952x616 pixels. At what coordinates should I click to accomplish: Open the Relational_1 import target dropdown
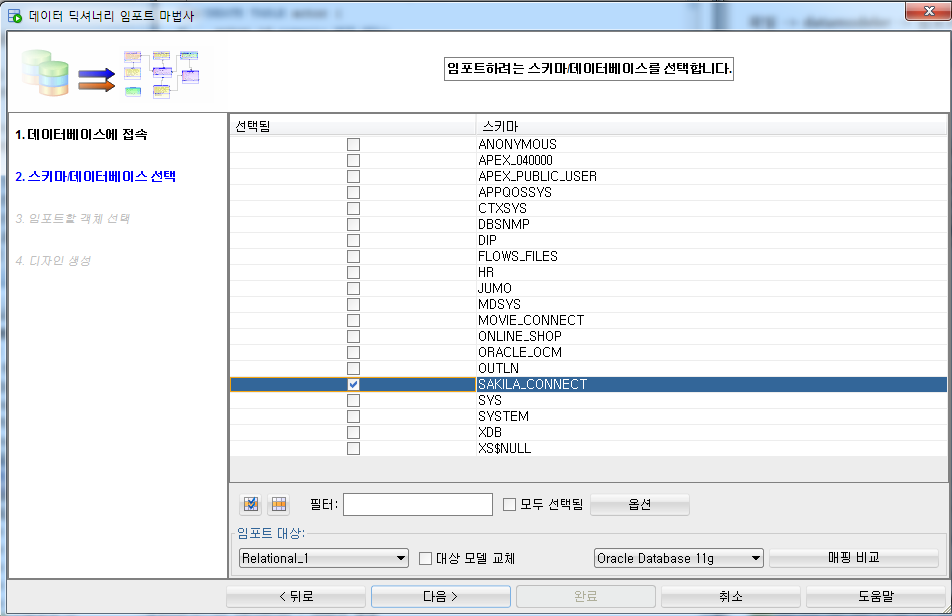(x=324, y=558)
